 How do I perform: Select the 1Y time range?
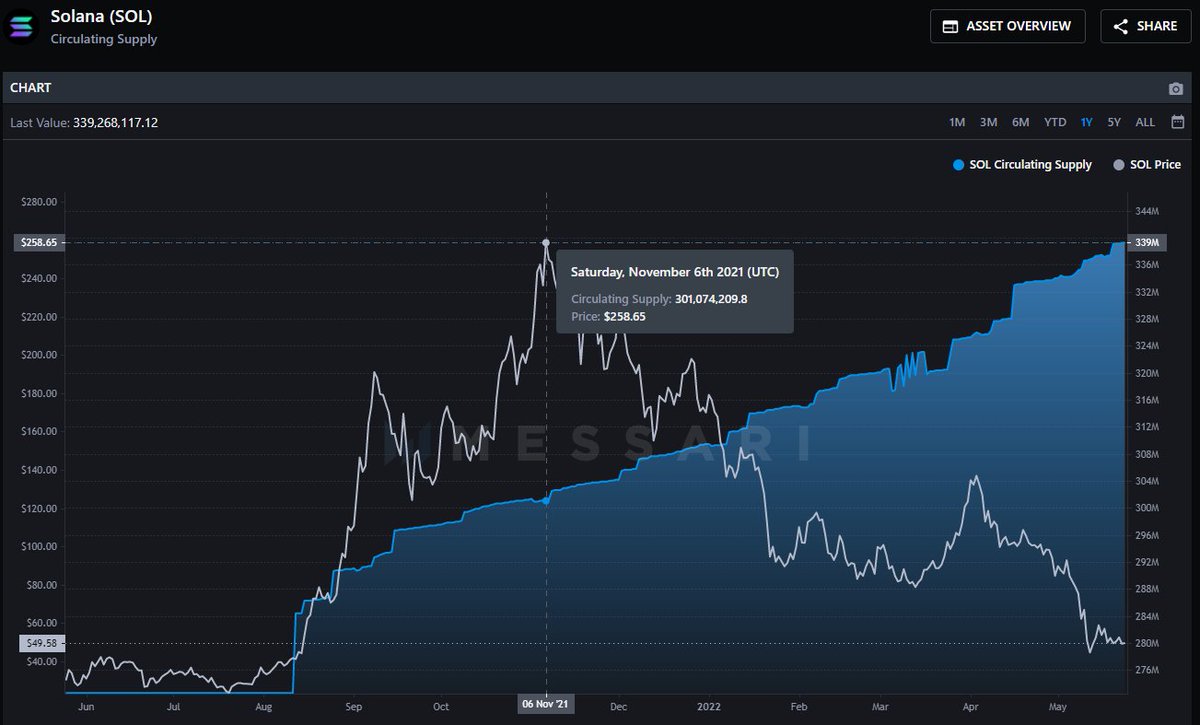click(x=1086, y=122)
